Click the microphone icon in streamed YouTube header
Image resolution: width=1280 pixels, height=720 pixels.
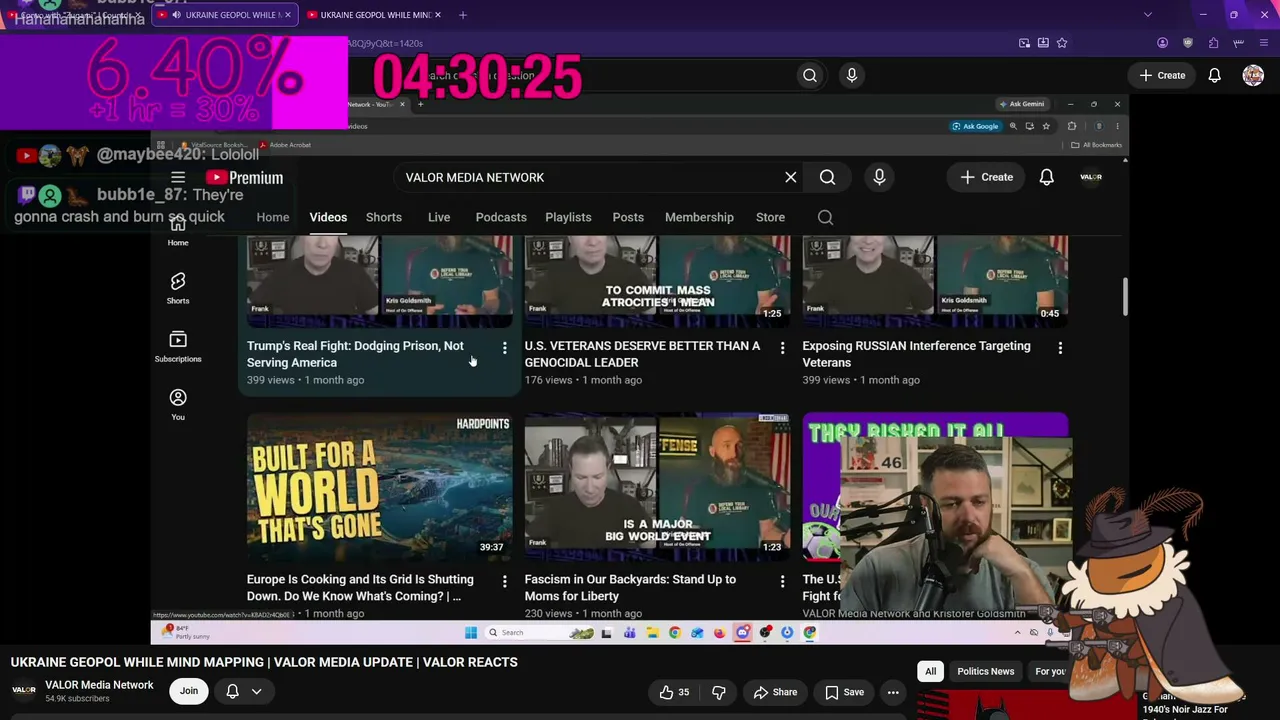tap(879, 177)
